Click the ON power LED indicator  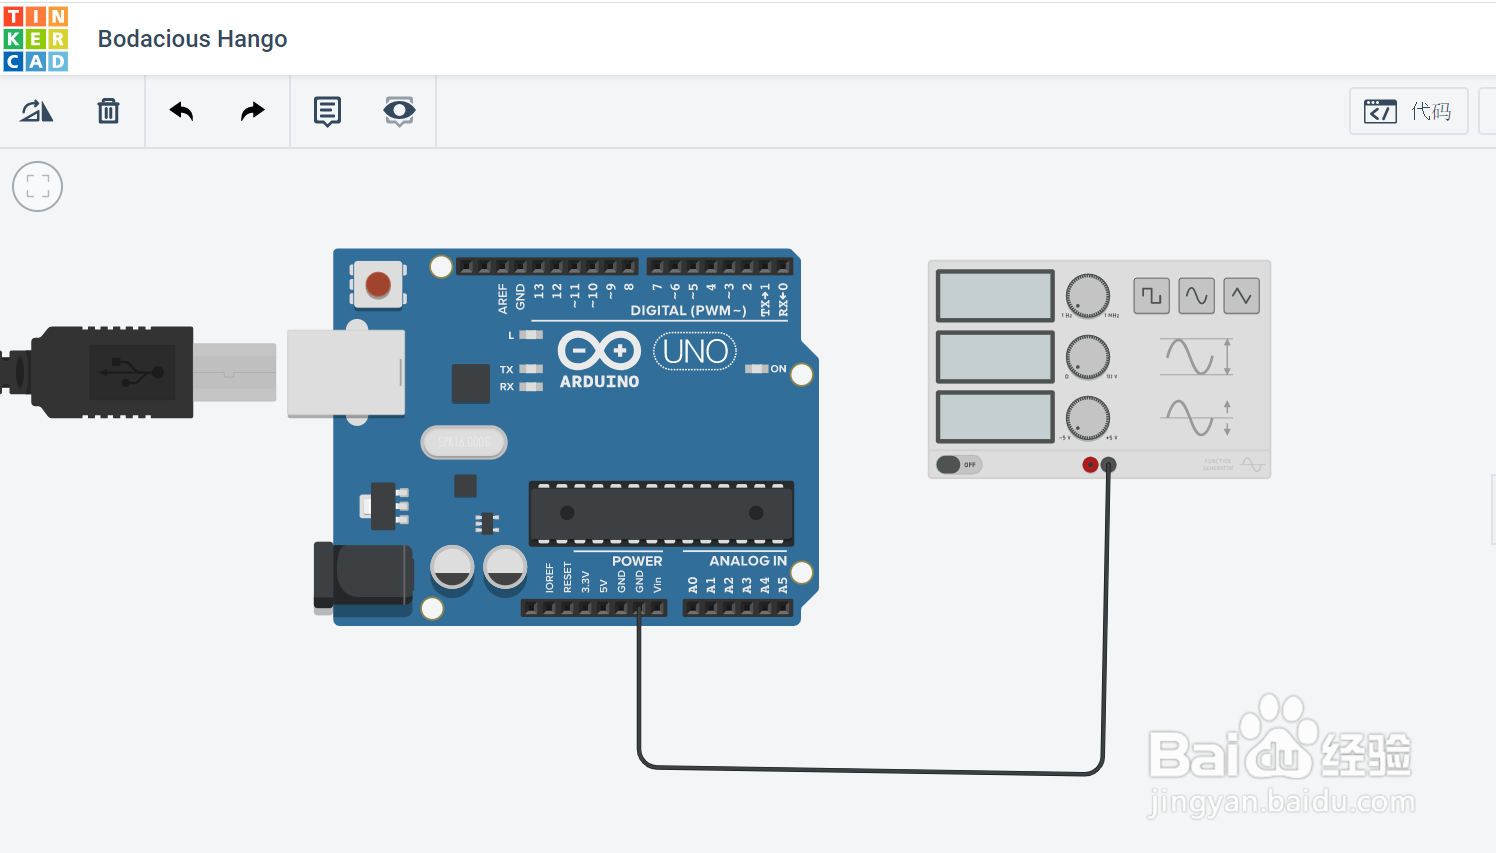tap(756, 369)
